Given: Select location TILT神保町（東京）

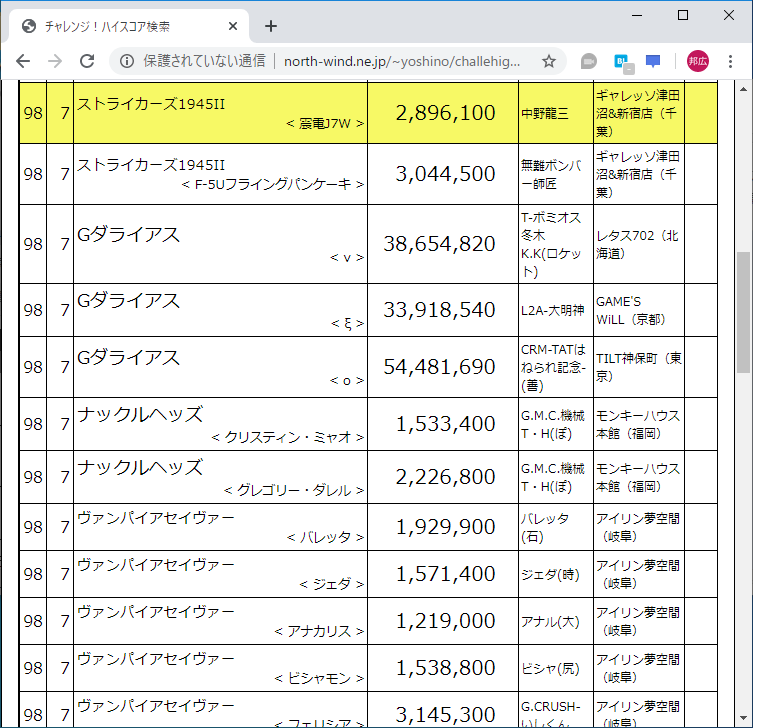Looking at the screenshot, I should point(639,367).
